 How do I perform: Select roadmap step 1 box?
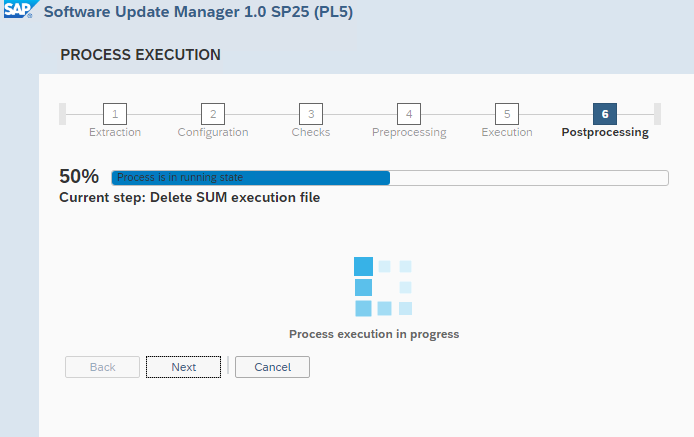pyautogui.click(x=115, y=114)
